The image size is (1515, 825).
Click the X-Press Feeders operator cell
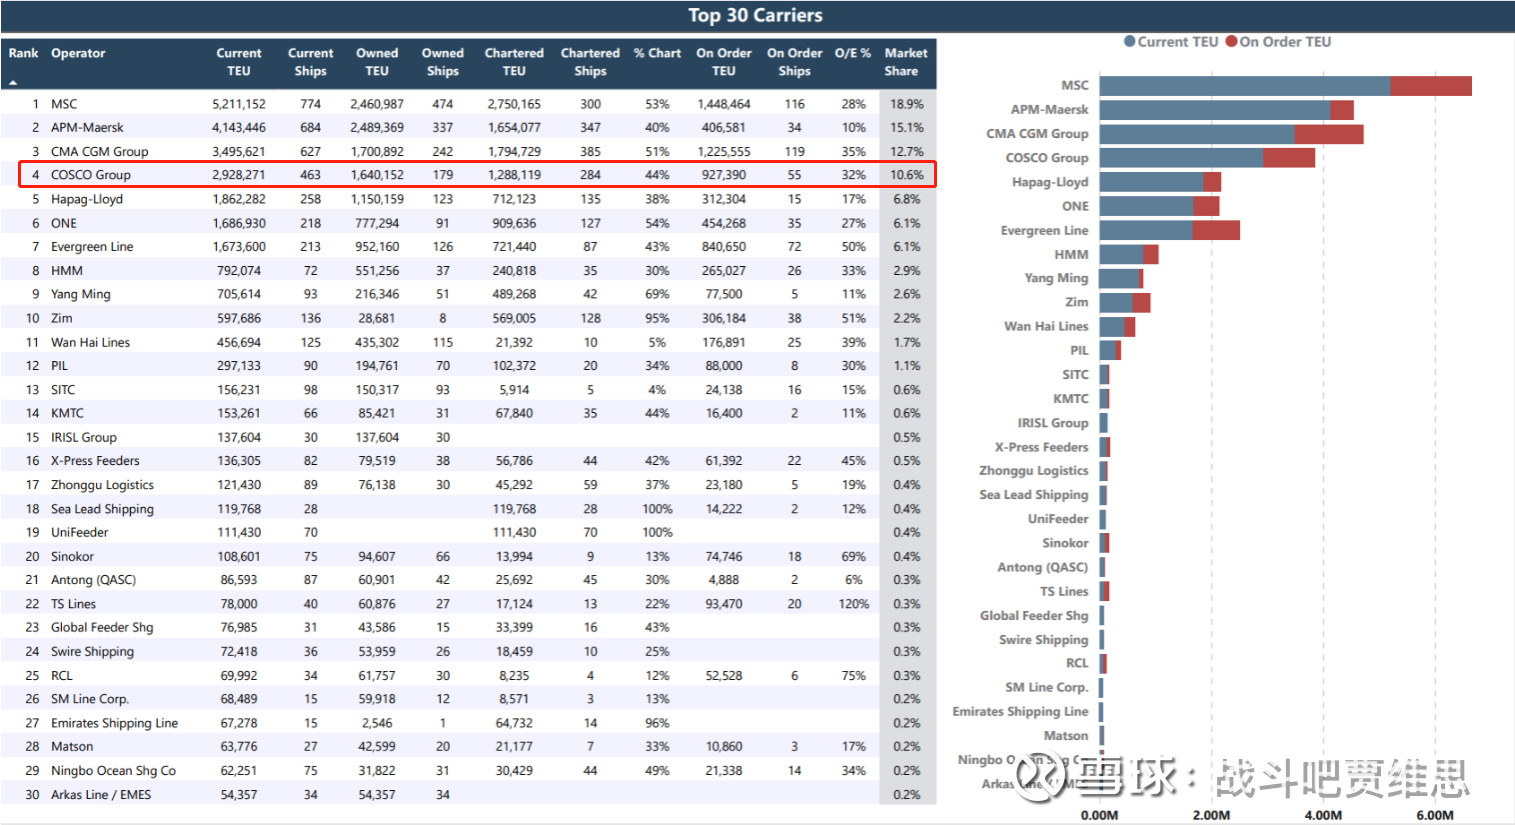pos(96,461)
